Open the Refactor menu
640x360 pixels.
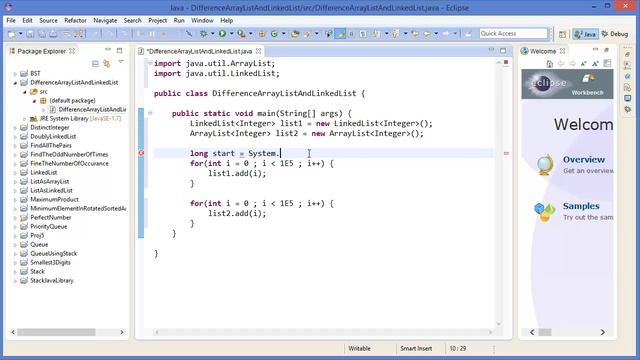click(x=75, y=20)
